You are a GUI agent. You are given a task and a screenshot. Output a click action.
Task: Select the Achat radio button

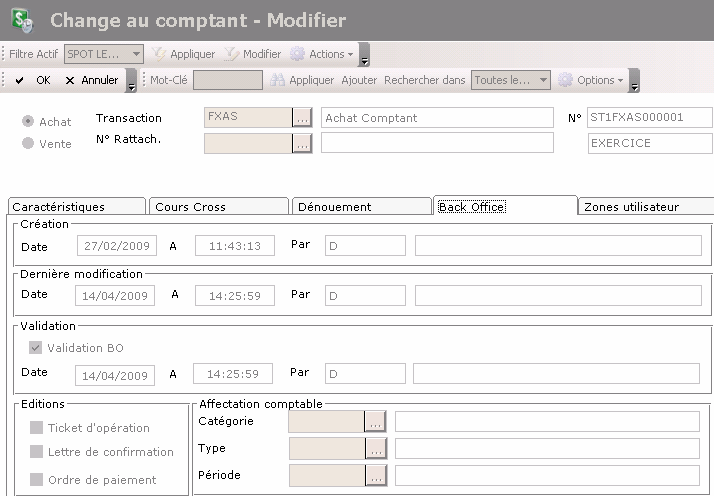[28, 122]
